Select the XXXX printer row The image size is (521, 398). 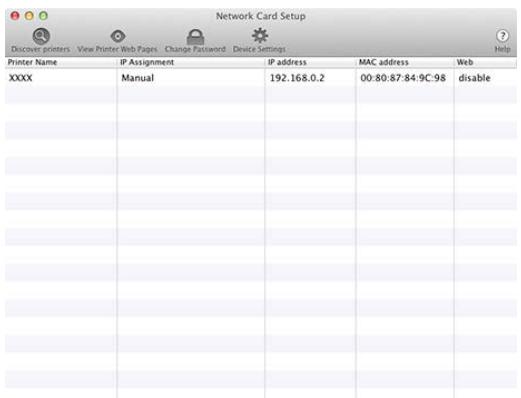point(261,78)
